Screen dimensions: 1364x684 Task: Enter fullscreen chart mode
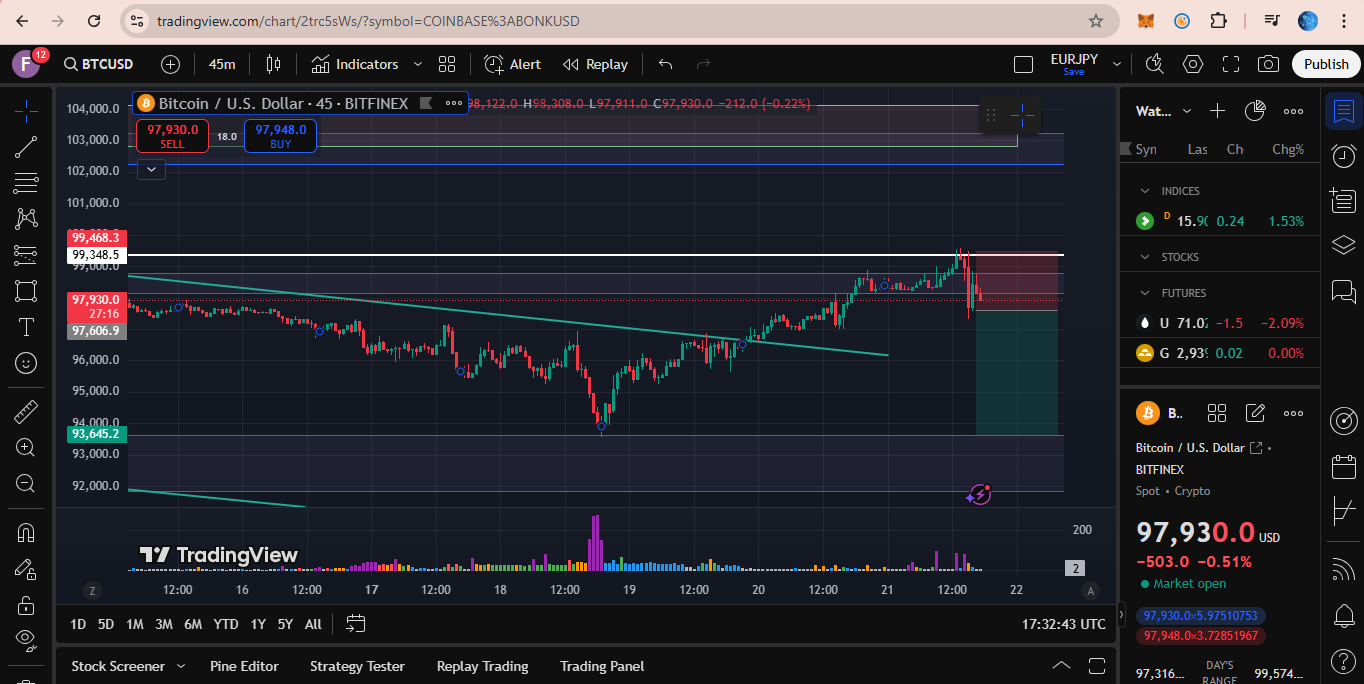click(1231, 64)
